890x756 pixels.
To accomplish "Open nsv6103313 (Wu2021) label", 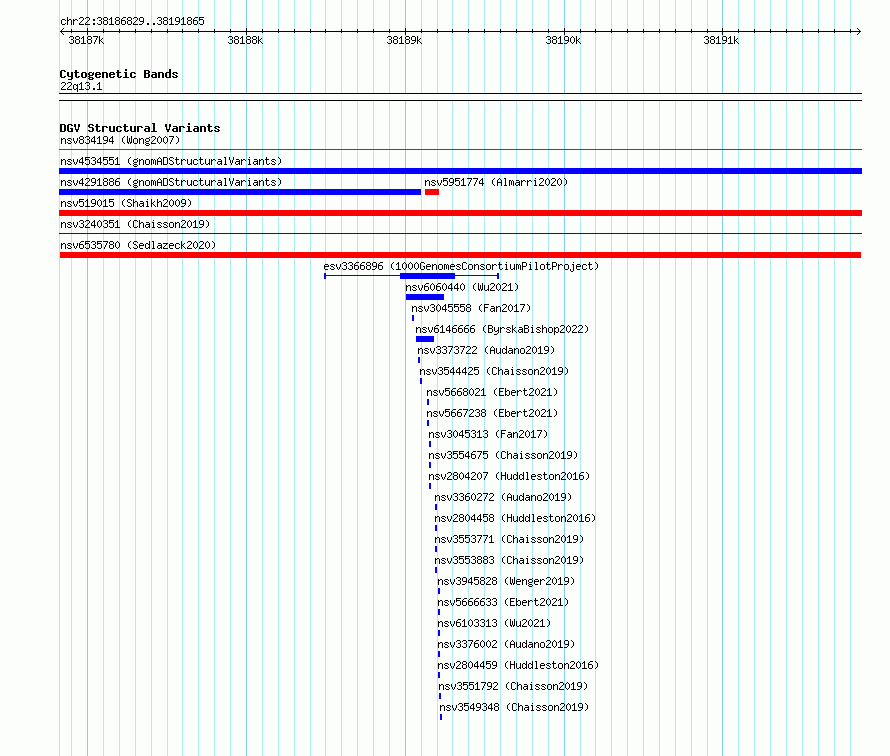I will 494,623.
